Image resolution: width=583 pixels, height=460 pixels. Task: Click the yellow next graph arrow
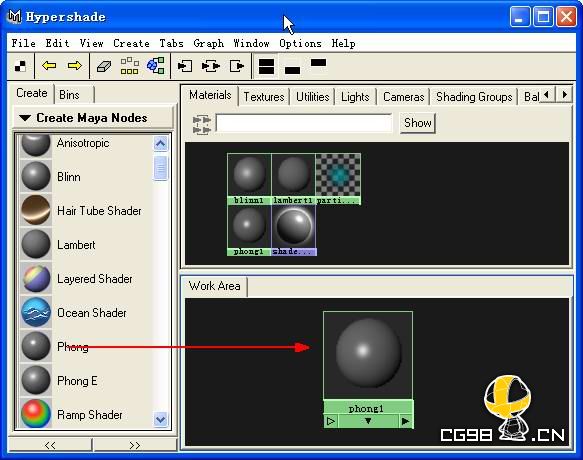pos(75,66)
